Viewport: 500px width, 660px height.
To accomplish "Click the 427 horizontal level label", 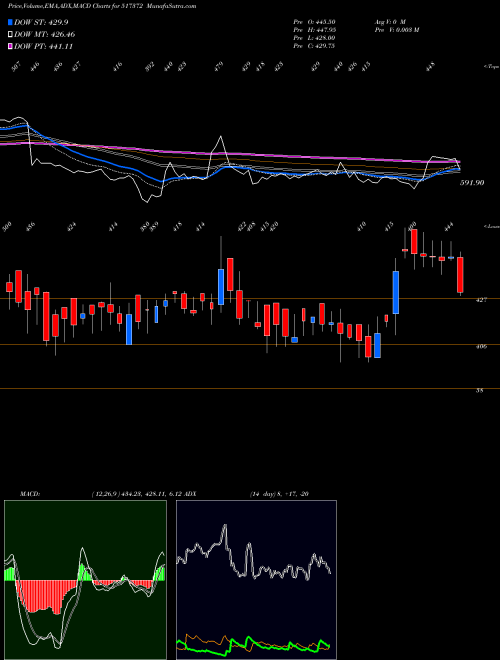I will (x=482, y=300).
